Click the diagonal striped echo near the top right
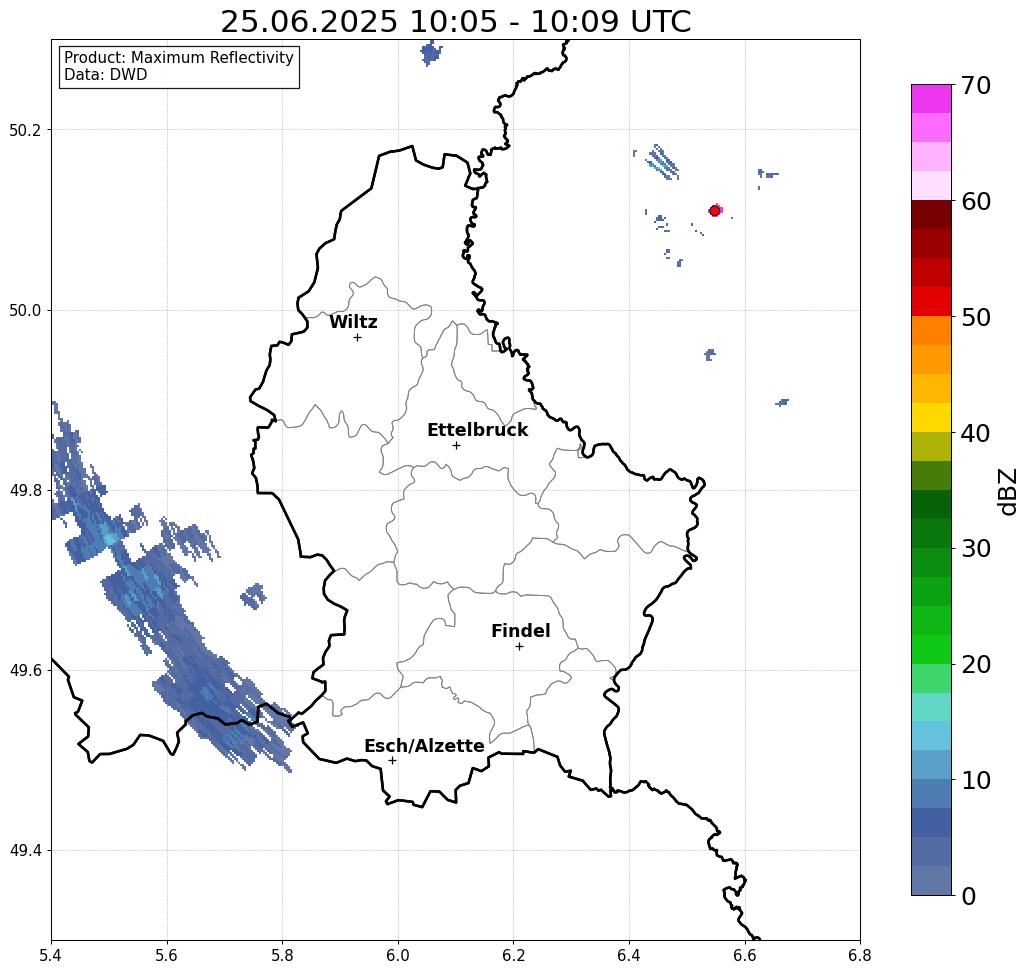The width and height of the screenshot is (1029, 973). (x=663, y=161)
